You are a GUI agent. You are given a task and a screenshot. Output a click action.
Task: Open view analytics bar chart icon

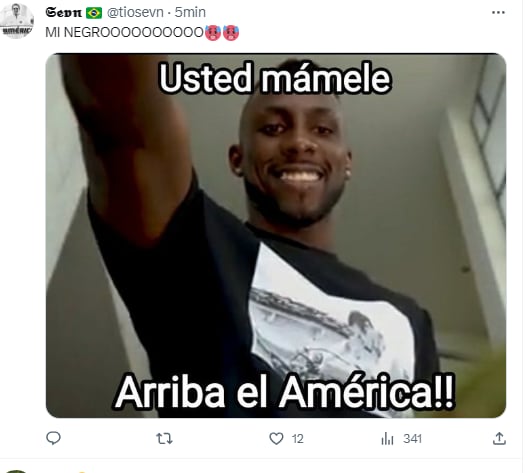click(x=387, y=439)
